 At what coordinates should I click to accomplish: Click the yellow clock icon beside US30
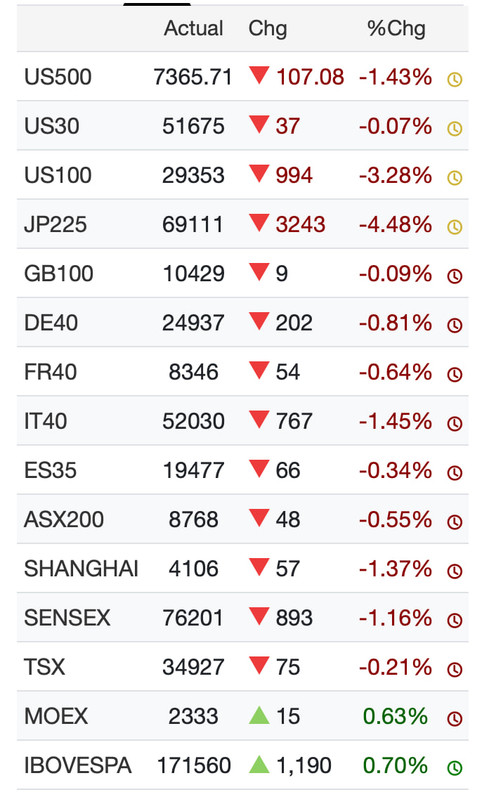coord(454,129)
